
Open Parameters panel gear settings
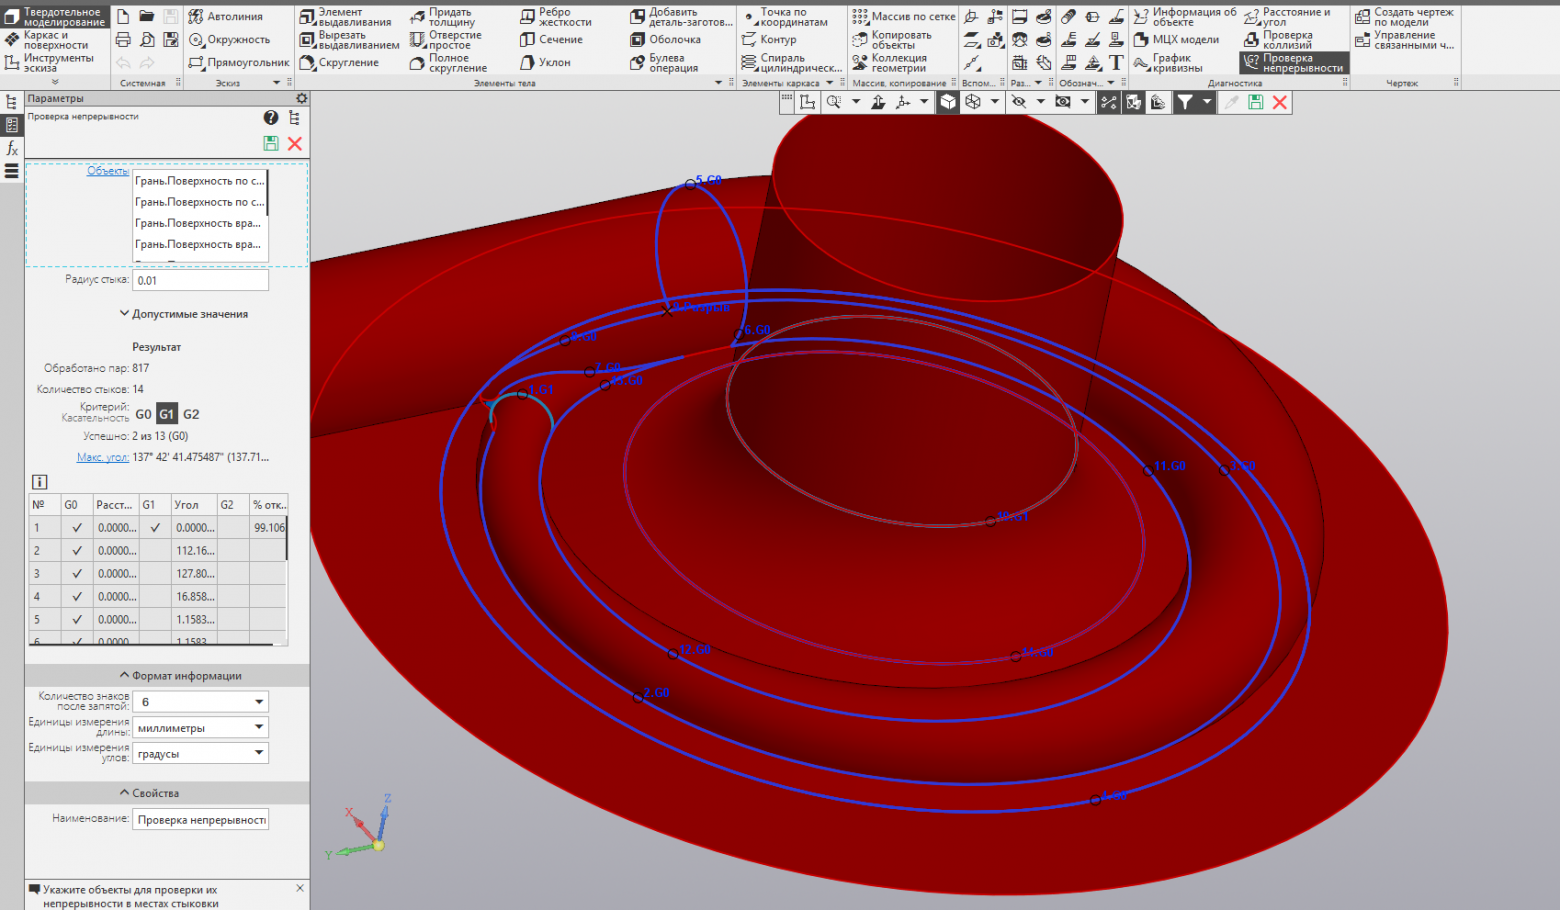(302, 99)
